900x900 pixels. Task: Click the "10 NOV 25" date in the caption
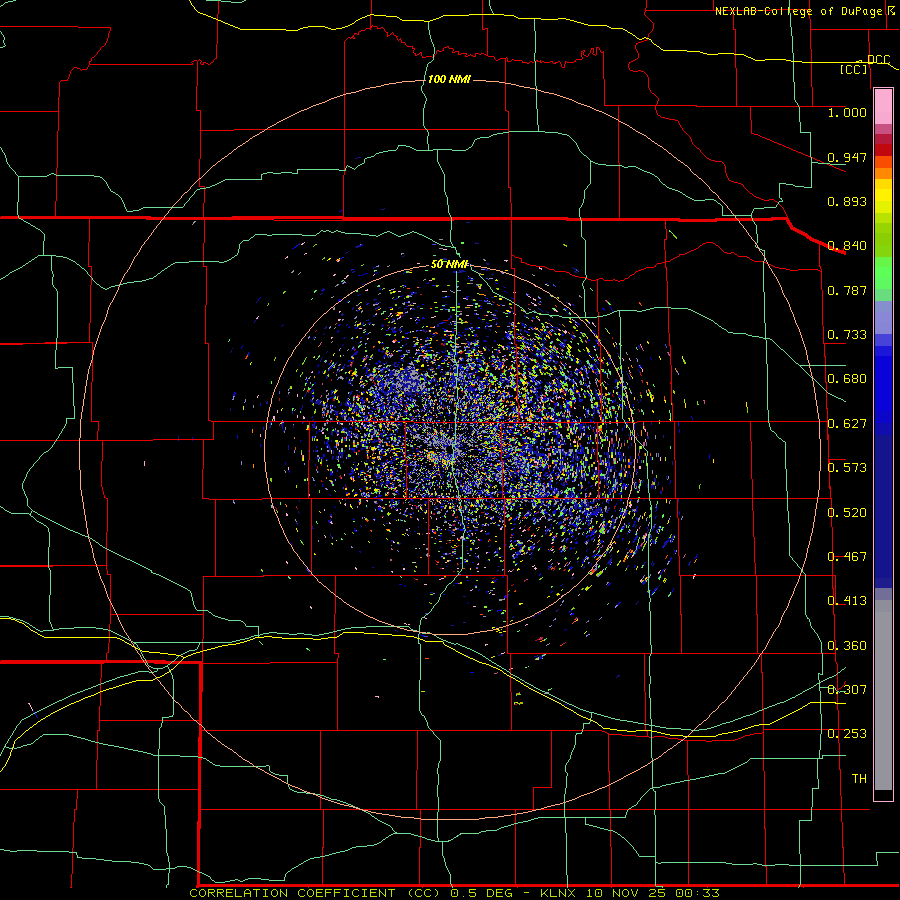pos(626,893)
